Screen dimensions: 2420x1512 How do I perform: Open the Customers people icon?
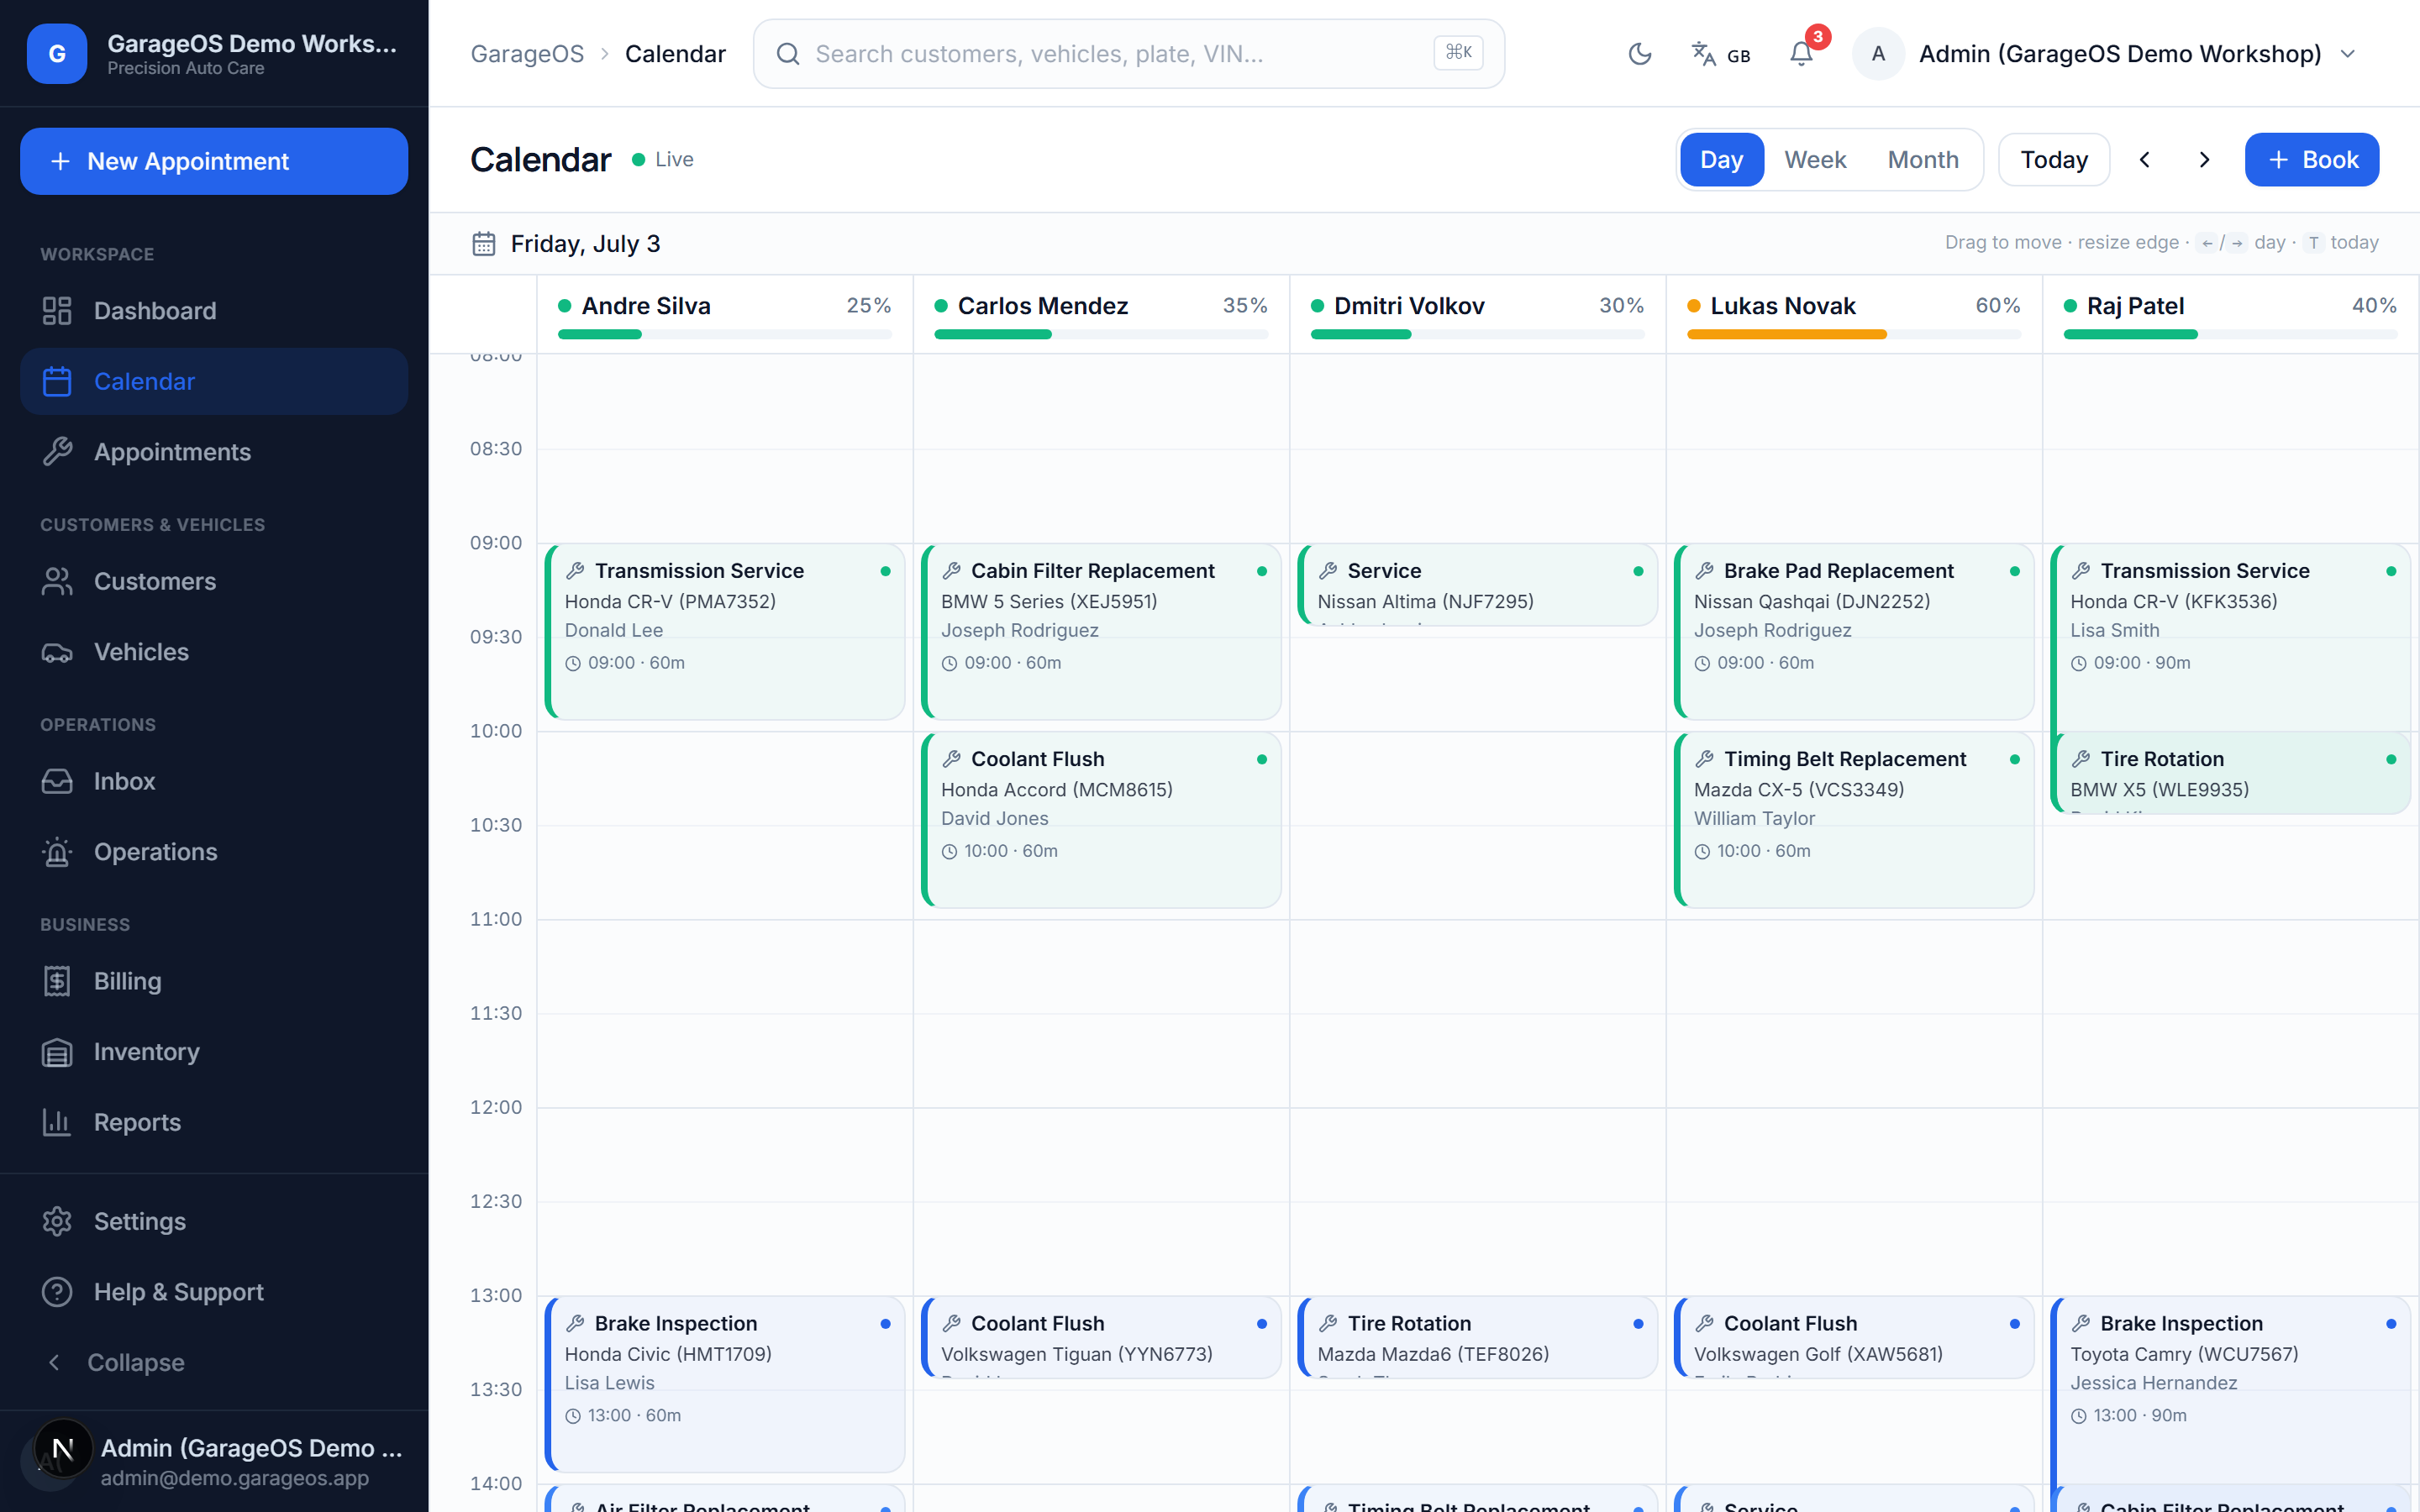pos(57,581)
